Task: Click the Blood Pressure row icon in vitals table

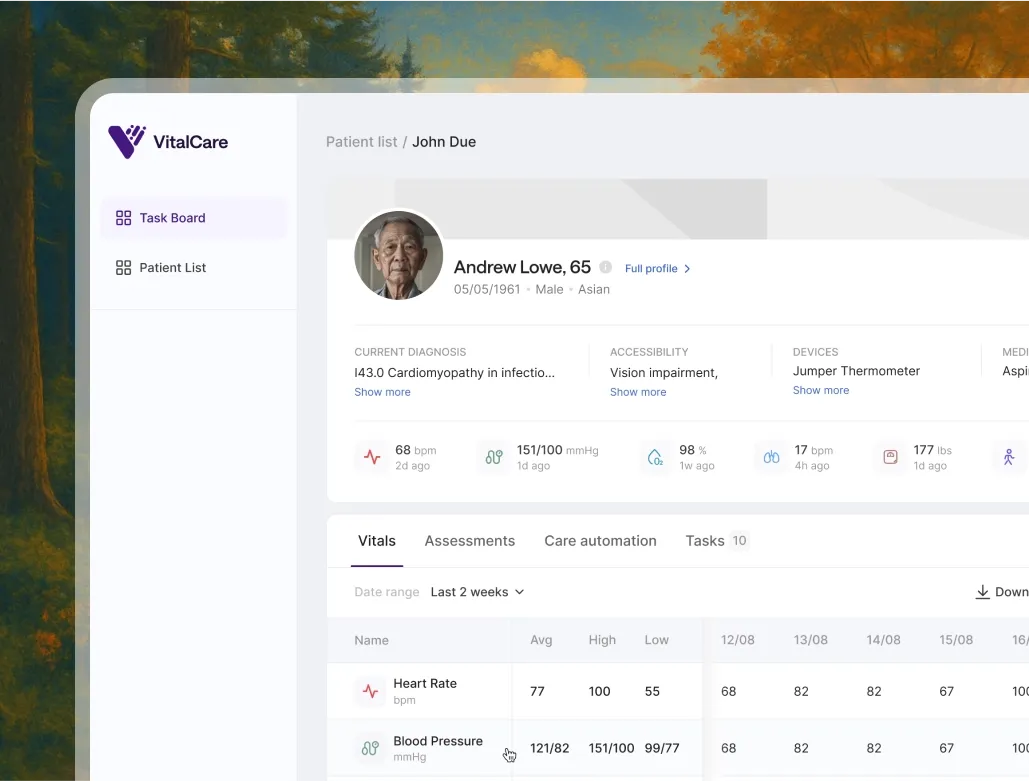Action: point(370,748)
